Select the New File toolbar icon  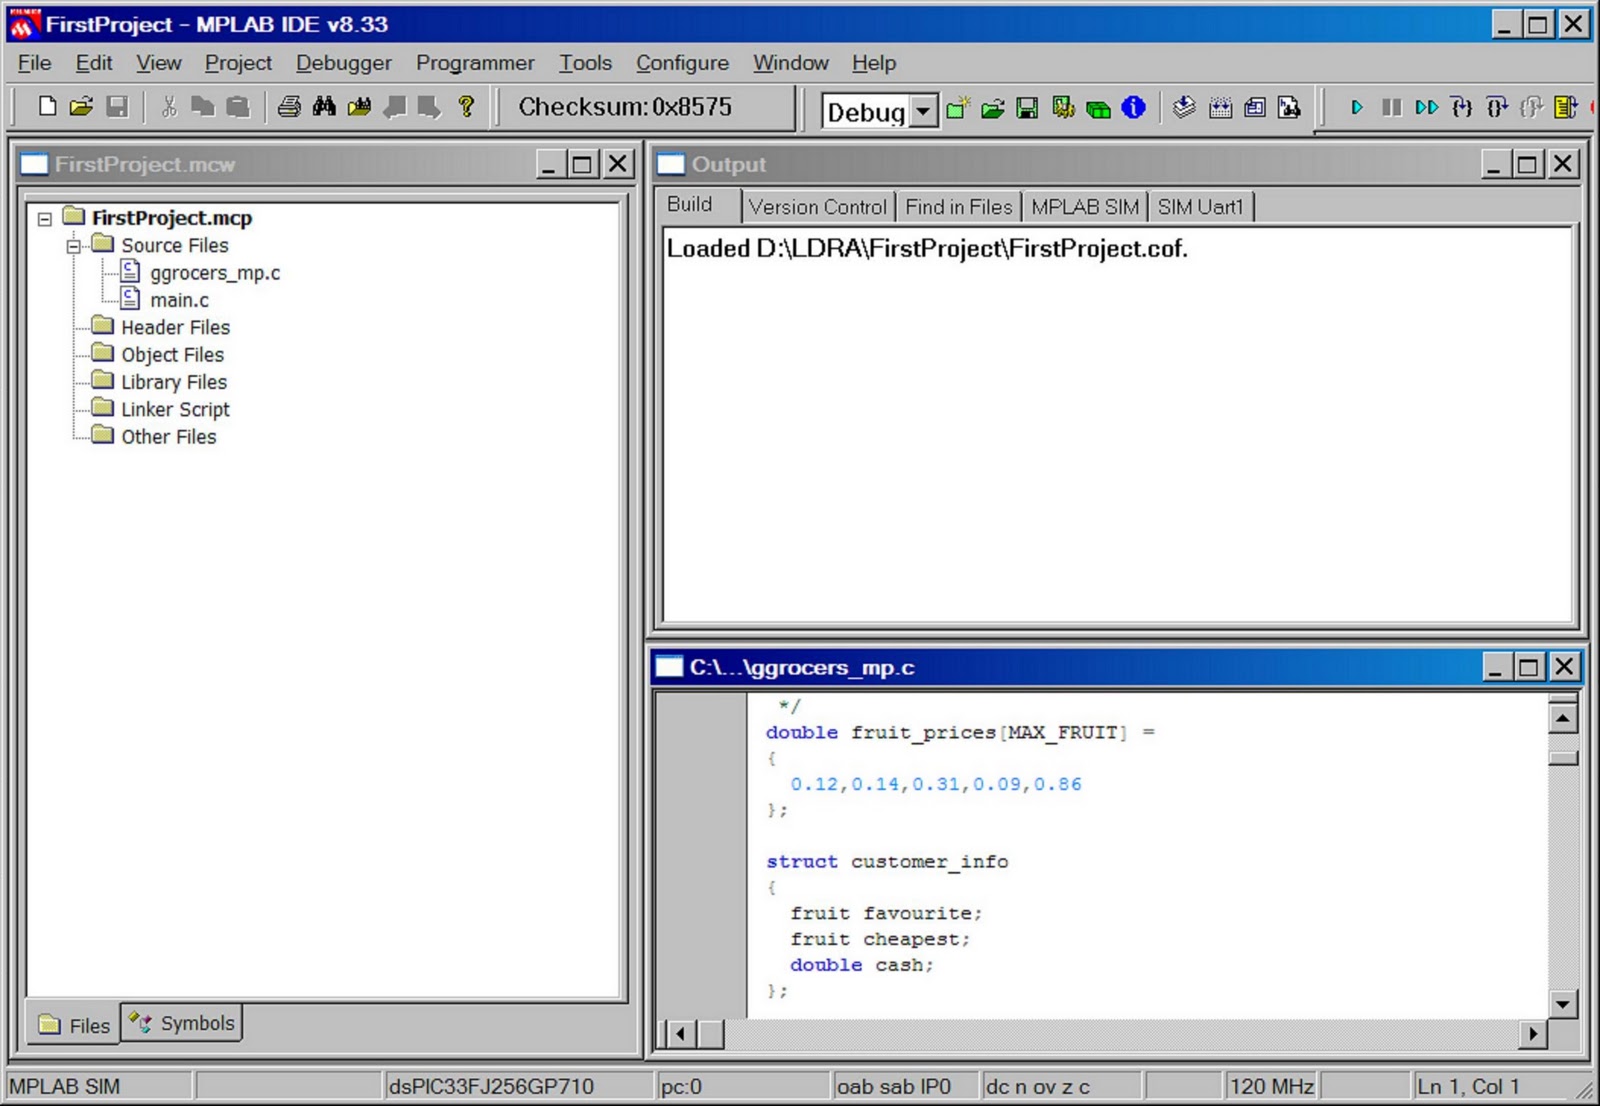point(45,107)
